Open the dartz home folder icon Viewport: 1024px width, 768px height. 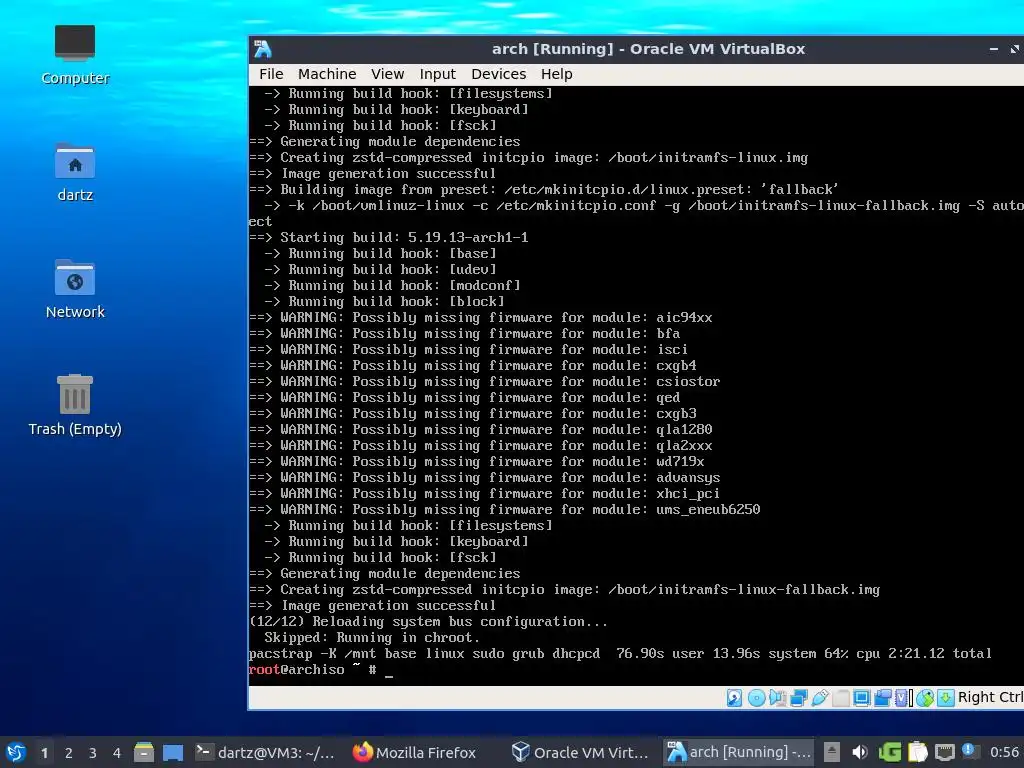point(74,172)
